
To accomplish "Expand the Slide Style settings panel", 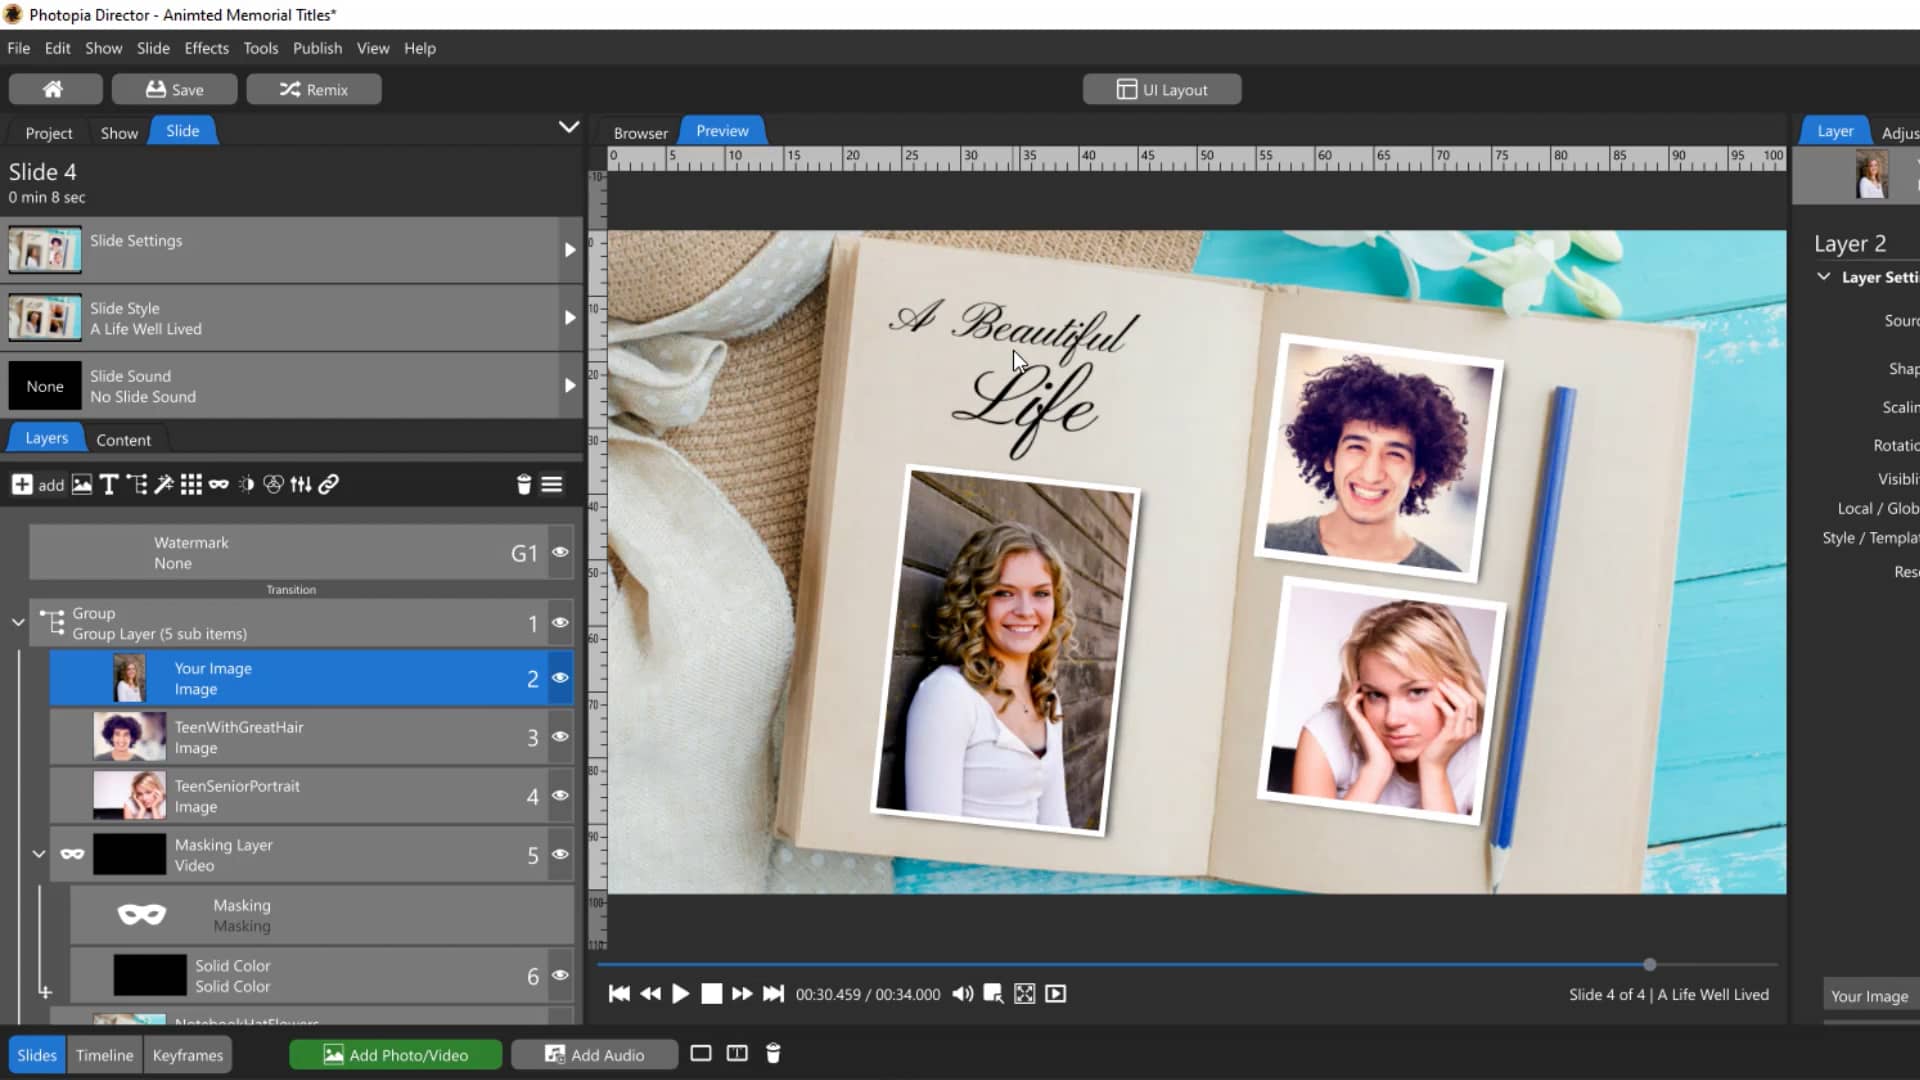I will (x=570, y=317).
